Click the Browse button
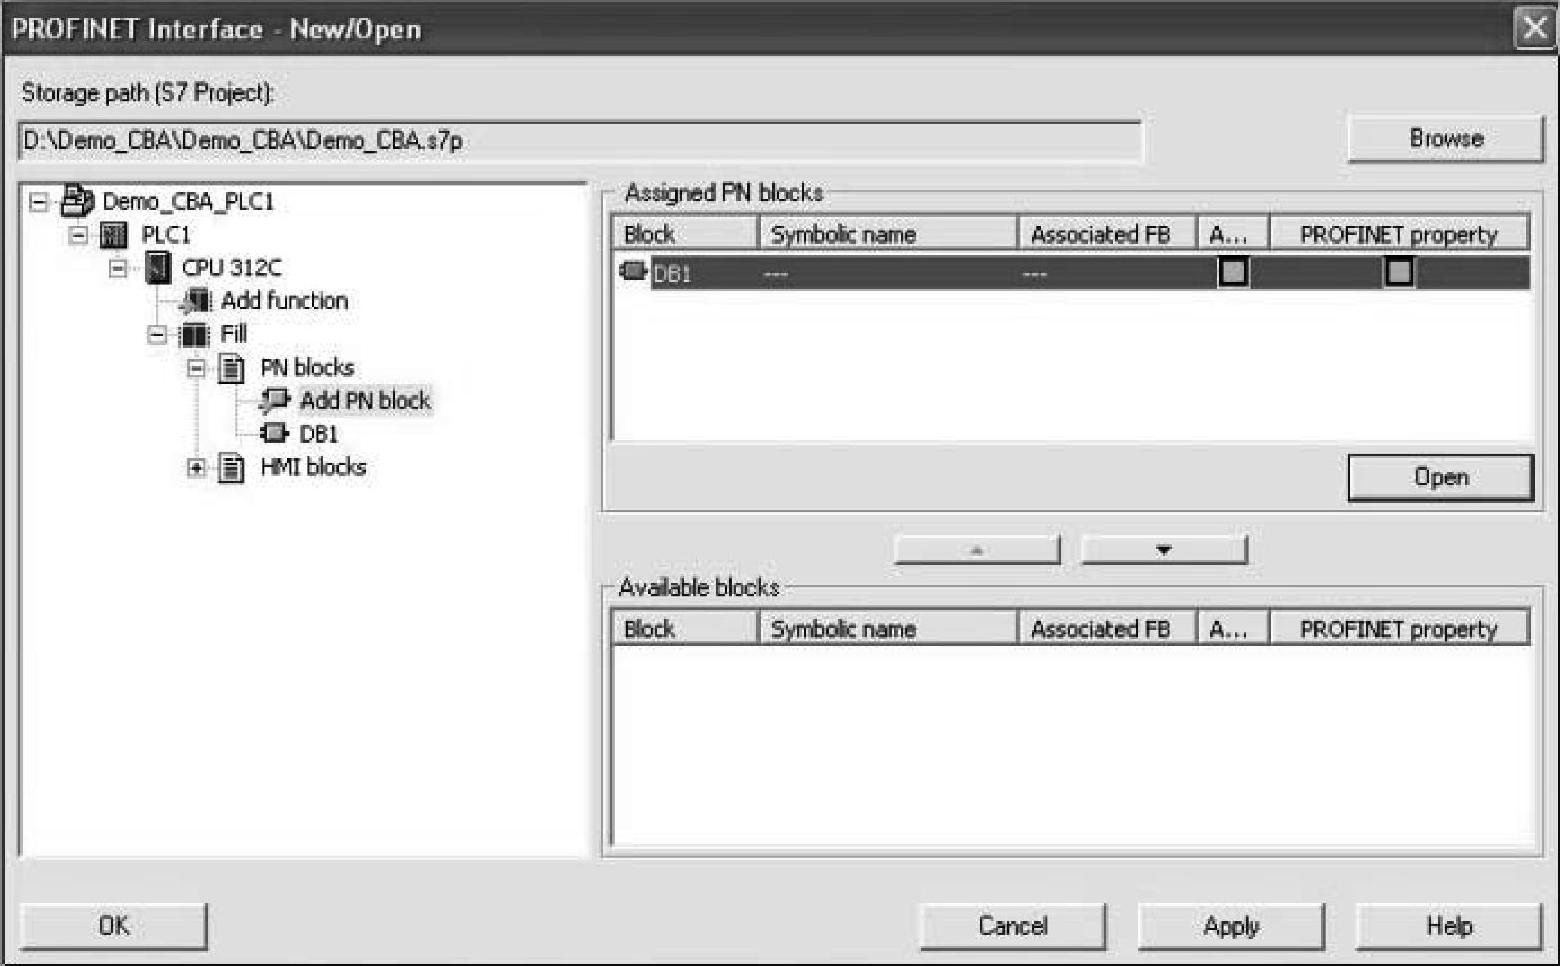 [1446, 139]
